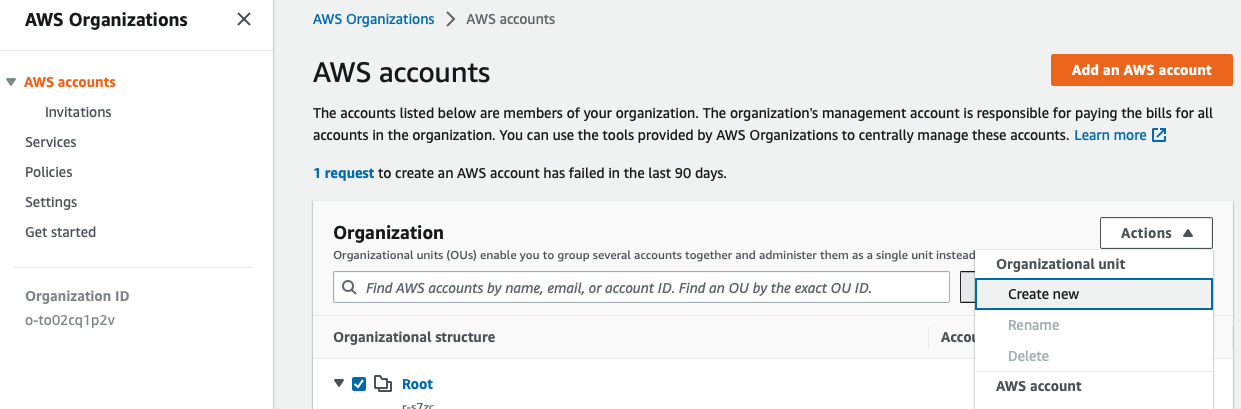Click the breadcrumb separator chevron

[x=450, y=19]
